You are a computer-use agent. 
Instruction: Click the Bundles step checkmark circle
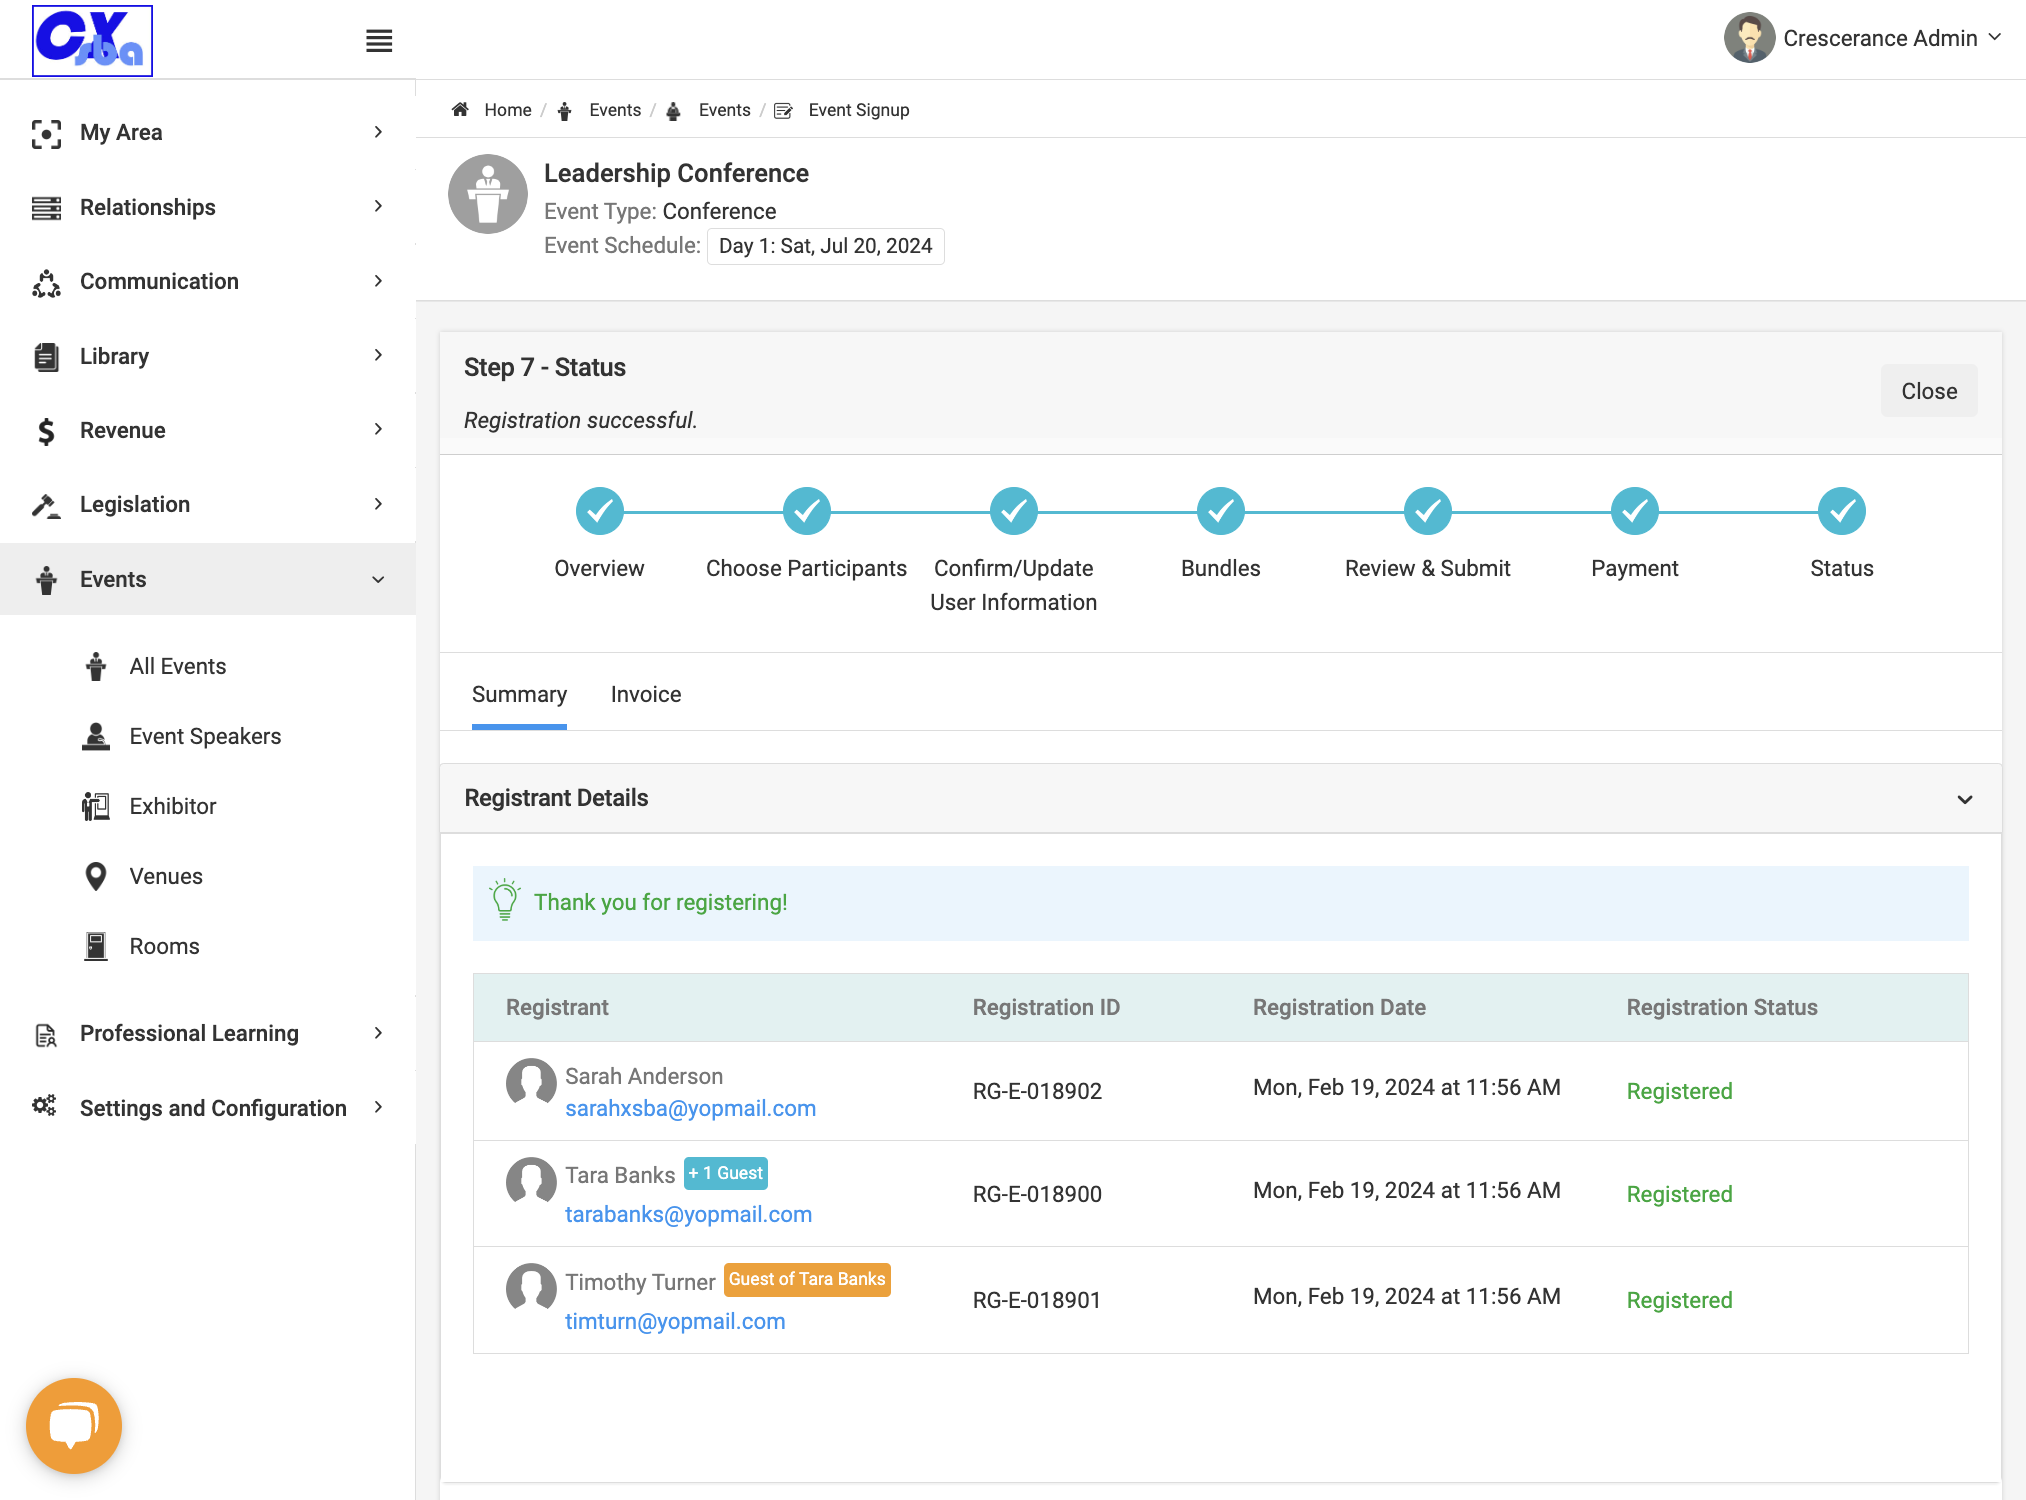pyautogui.click(x=1220, y=512)
